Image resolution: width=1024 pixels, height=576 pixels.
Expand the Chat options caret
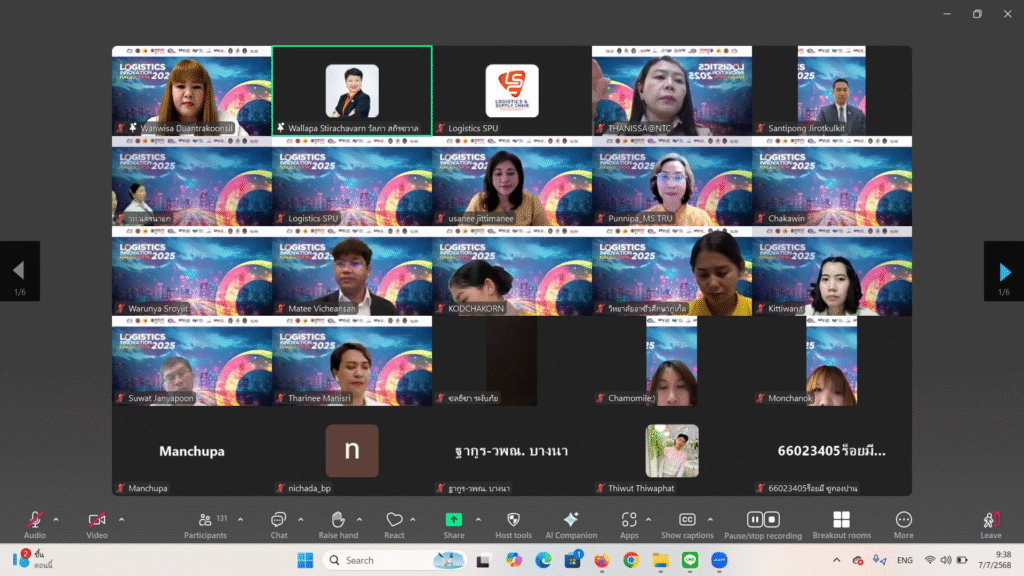(300, 520)
